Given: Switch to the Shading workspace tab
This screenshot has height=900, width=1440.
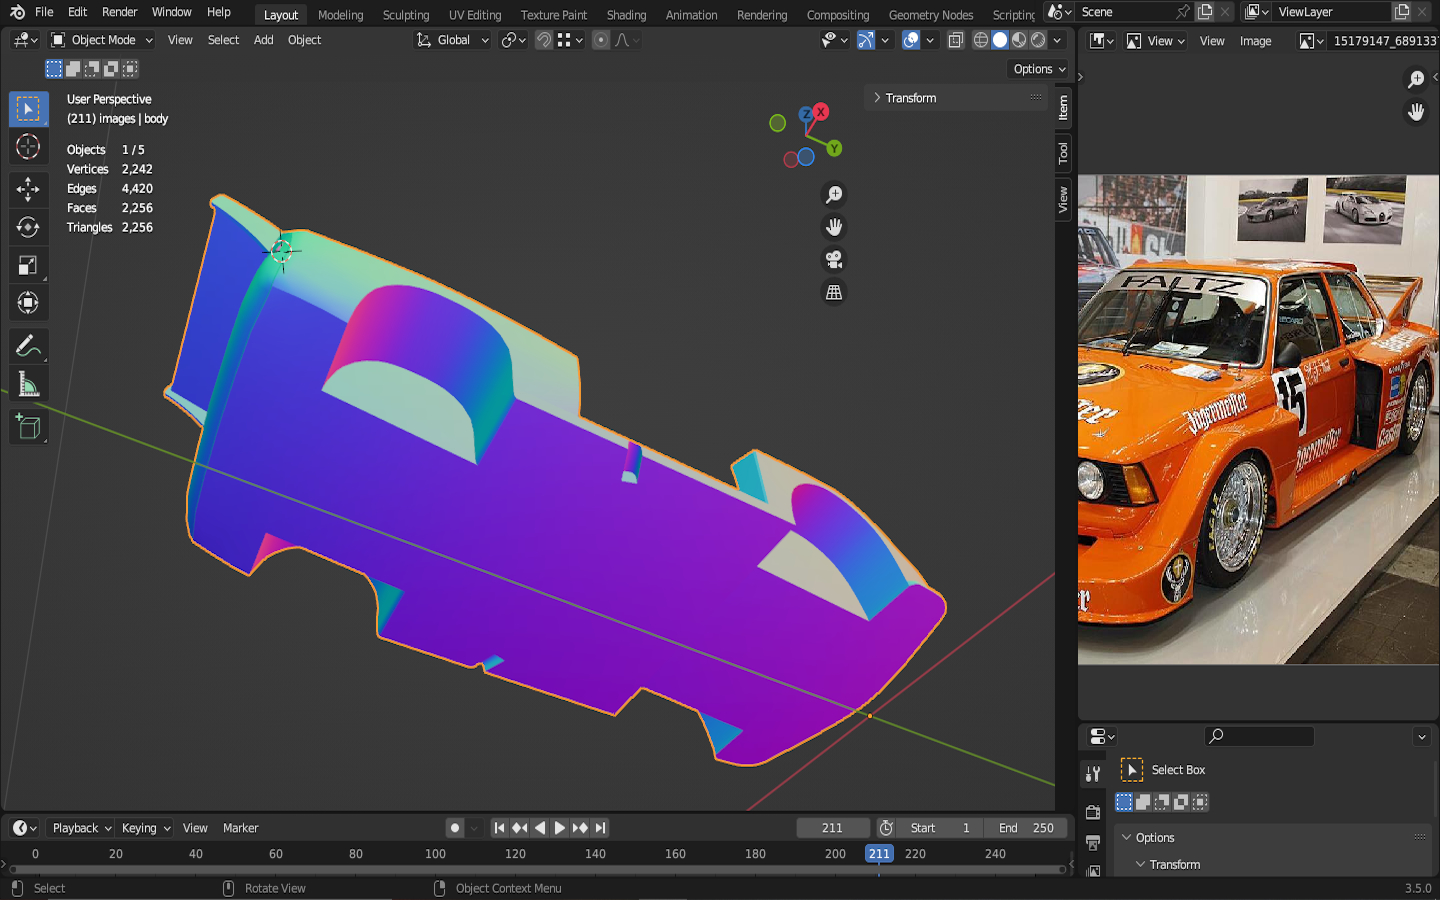Looking at the screenshot, I should coord(626,15).
